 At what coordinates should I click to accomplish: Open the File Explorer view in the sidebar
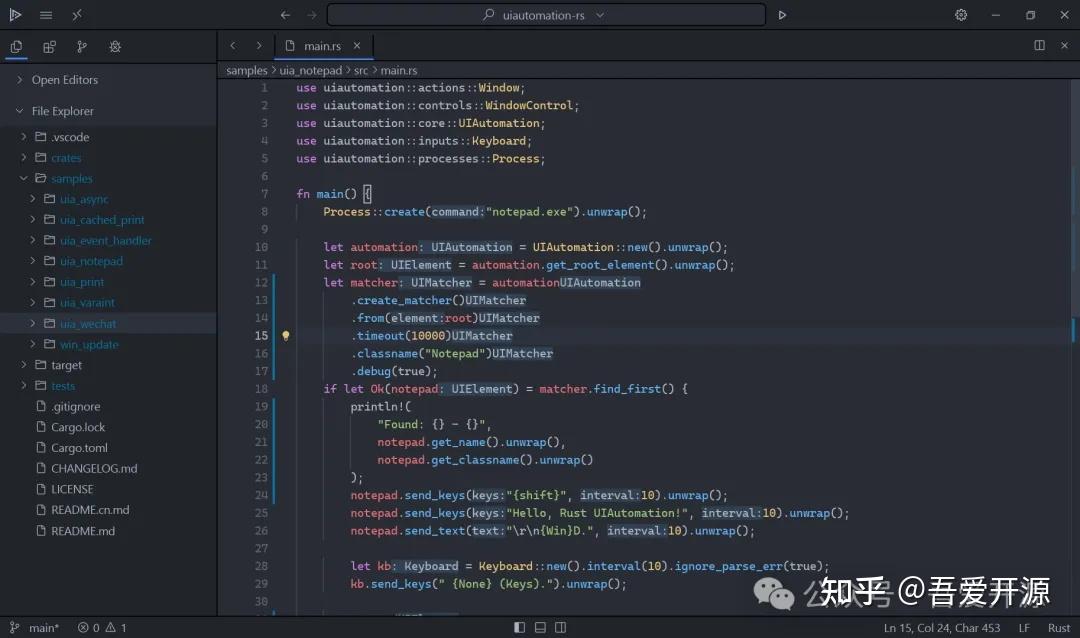[16, 47]
